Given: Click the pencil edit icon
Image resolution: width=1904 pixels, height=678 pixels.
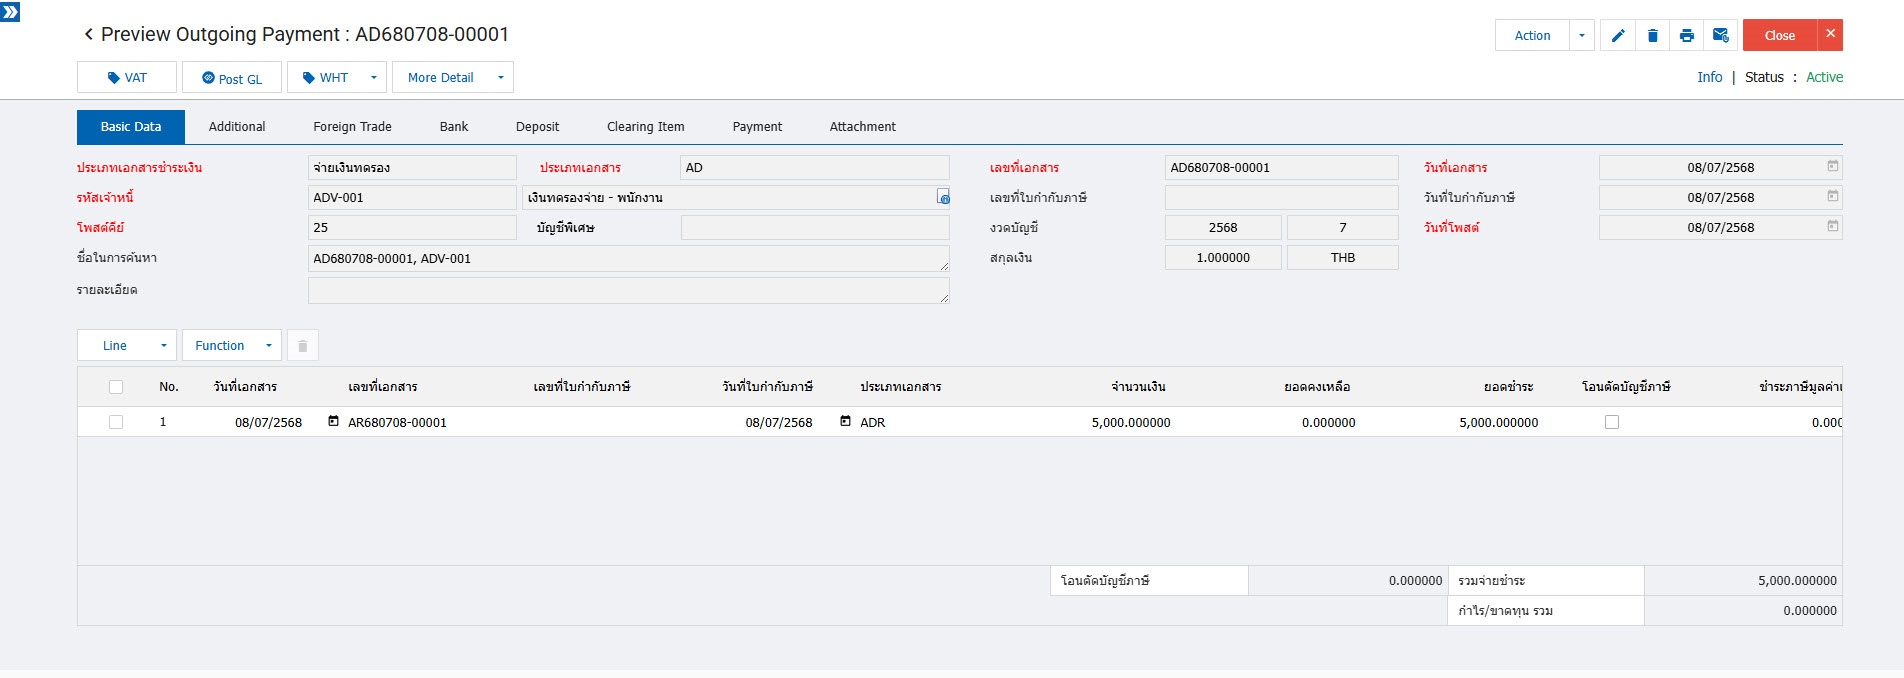Looking at the screenshot, I should click(1617, 36).
